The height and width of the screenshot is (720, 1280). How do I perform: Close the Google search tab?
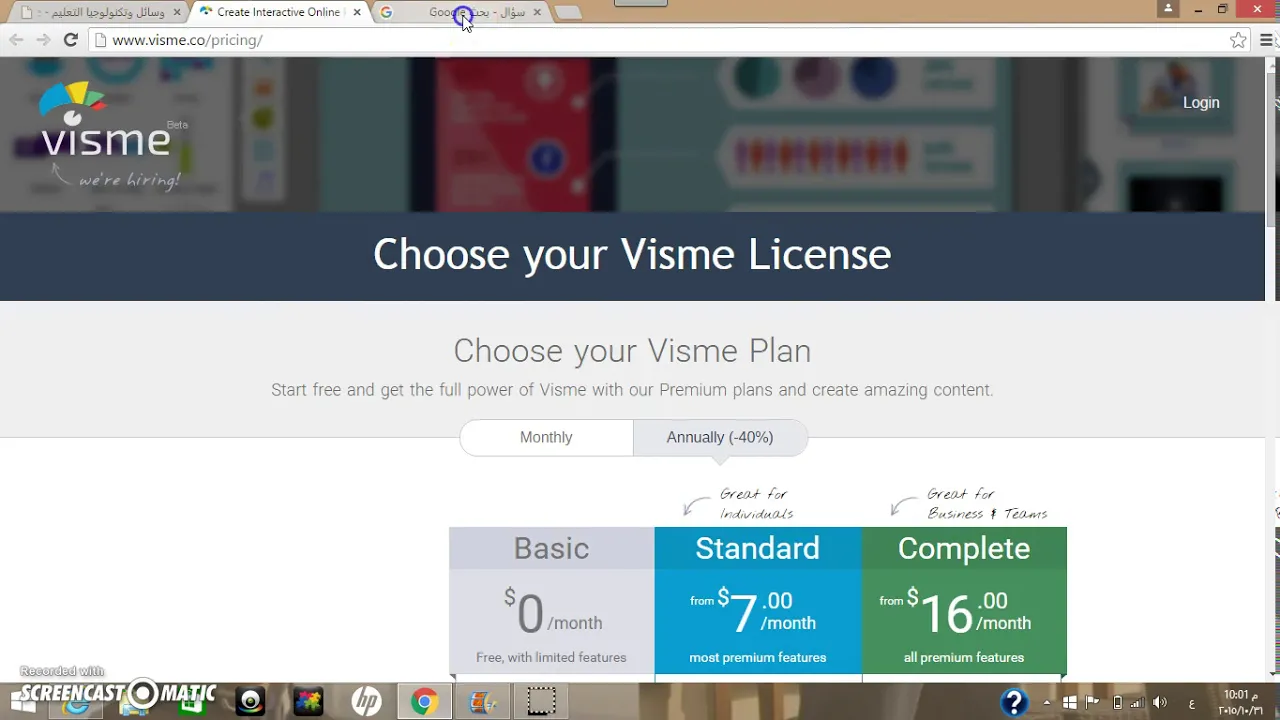[537, 12]
